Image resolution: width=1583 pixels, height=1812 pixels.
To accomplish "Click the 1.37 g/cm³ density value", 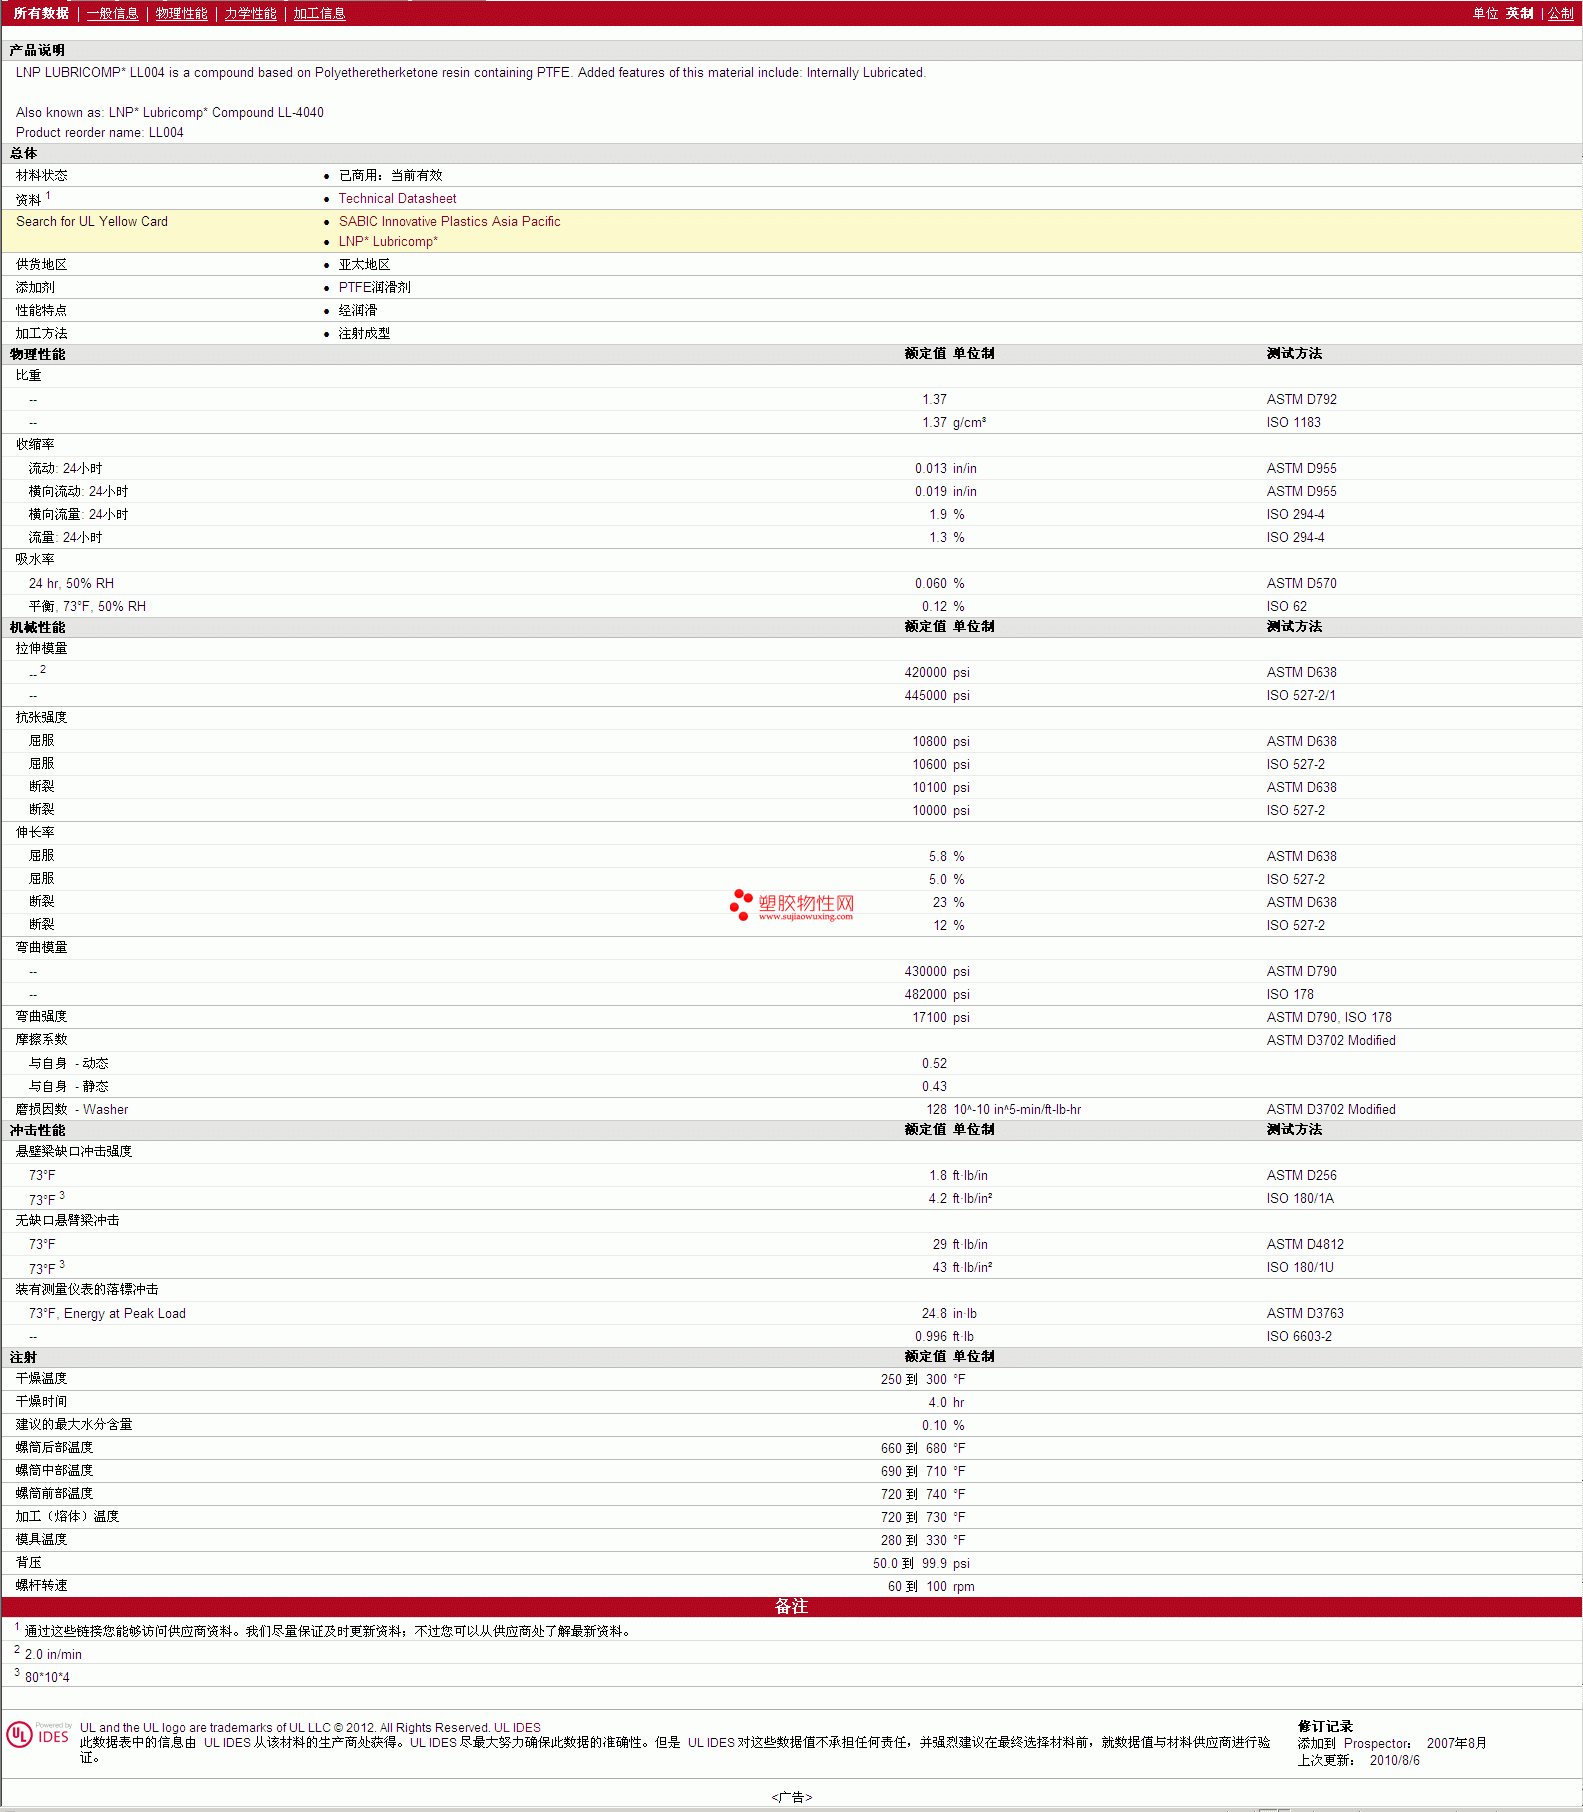I will click(954, 423).
